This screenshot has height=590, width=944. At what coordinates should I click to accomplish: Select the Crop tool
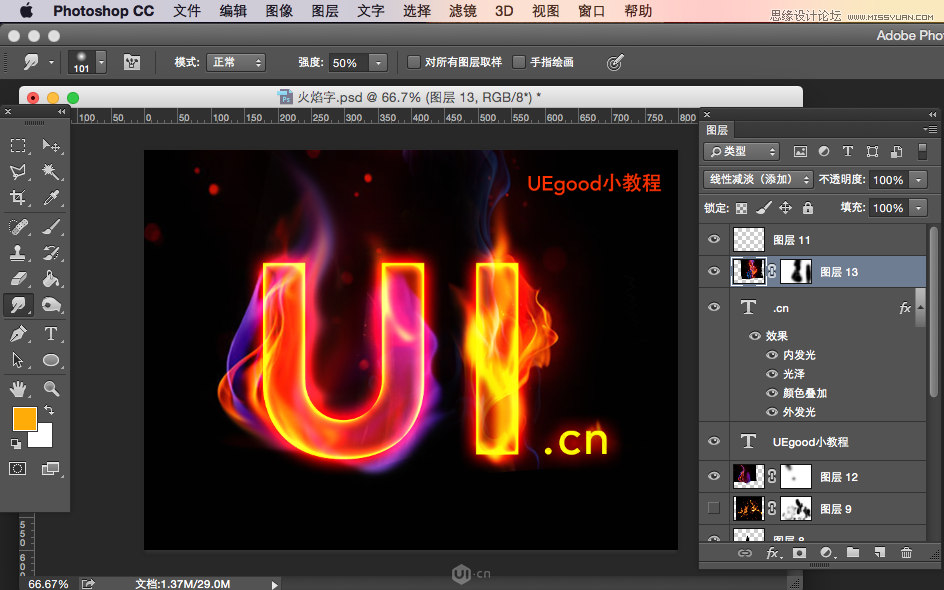tap(18, 197)
